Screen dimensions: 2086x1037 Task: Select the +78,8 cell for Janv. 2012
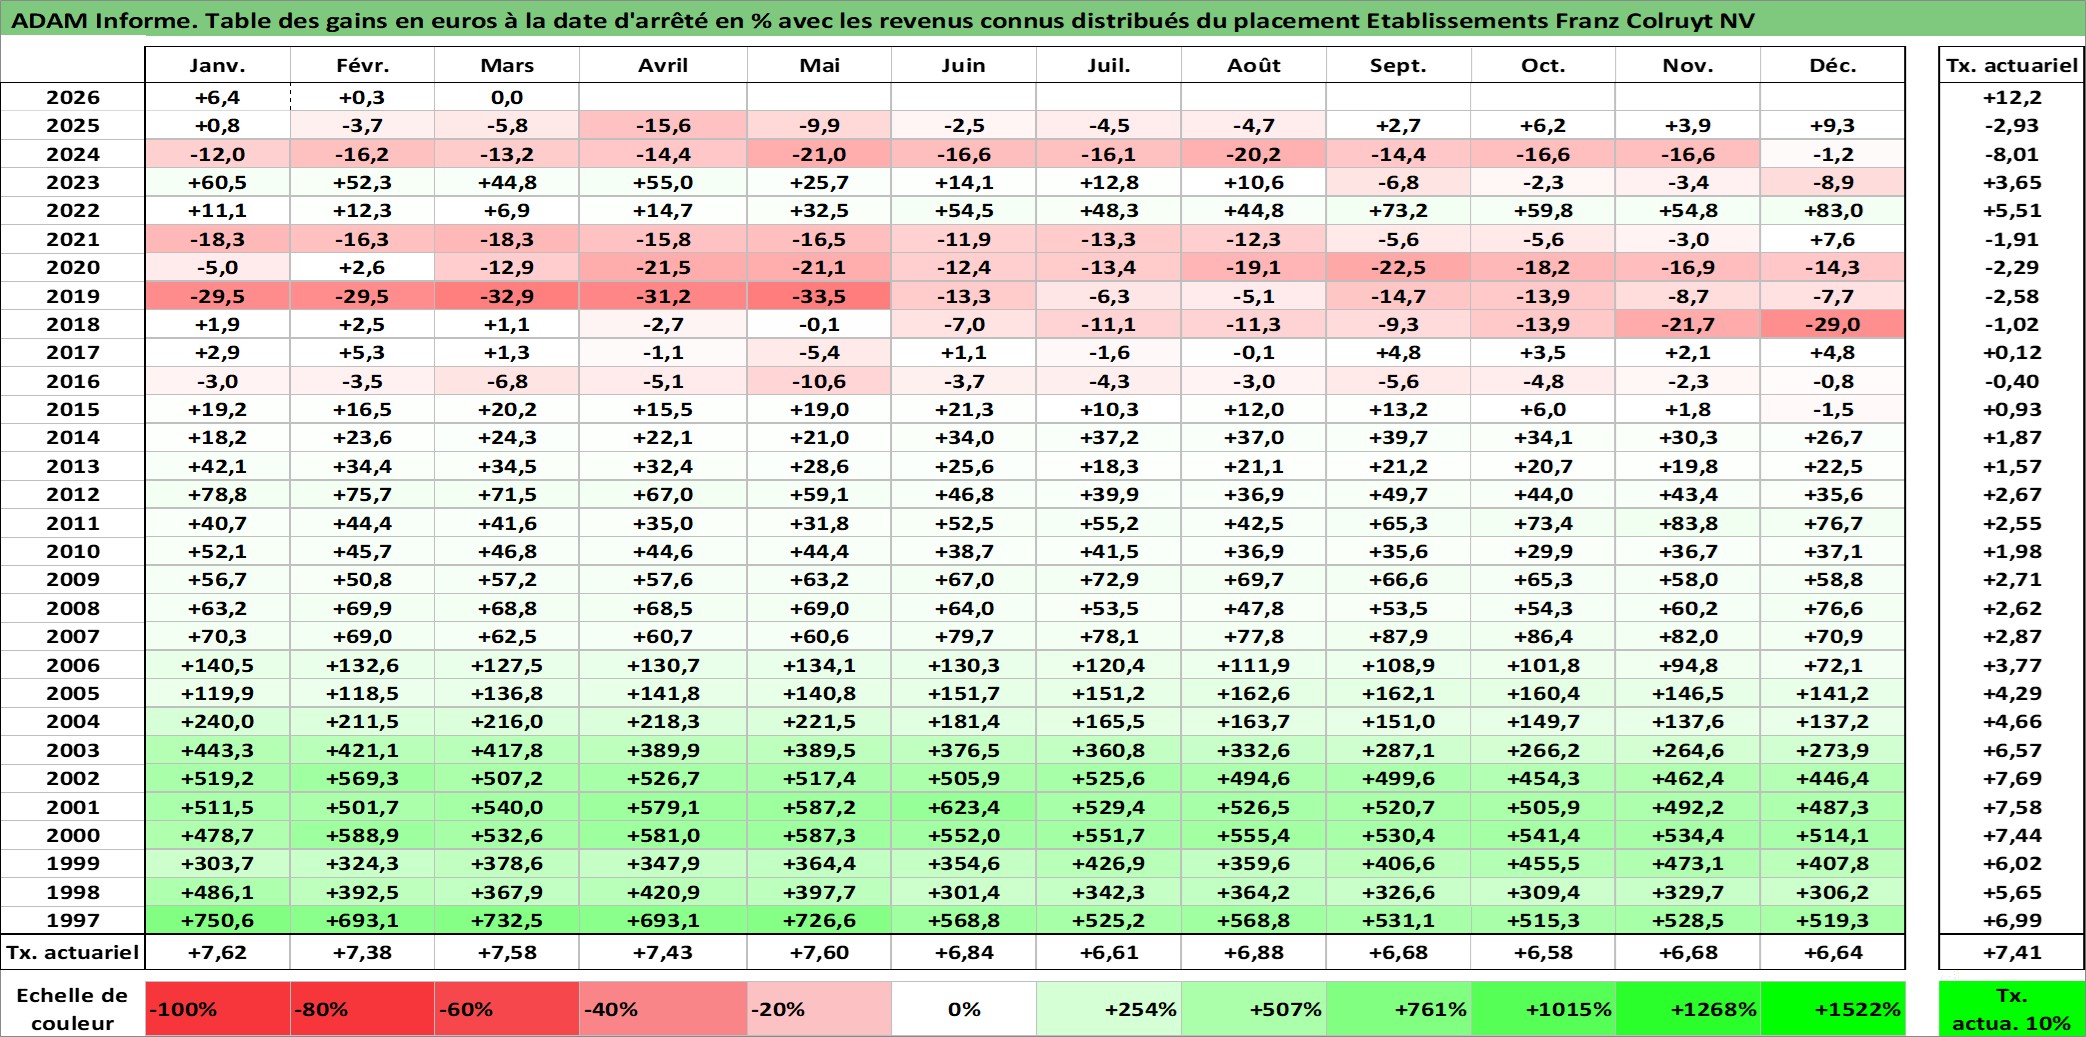[217, 494]
